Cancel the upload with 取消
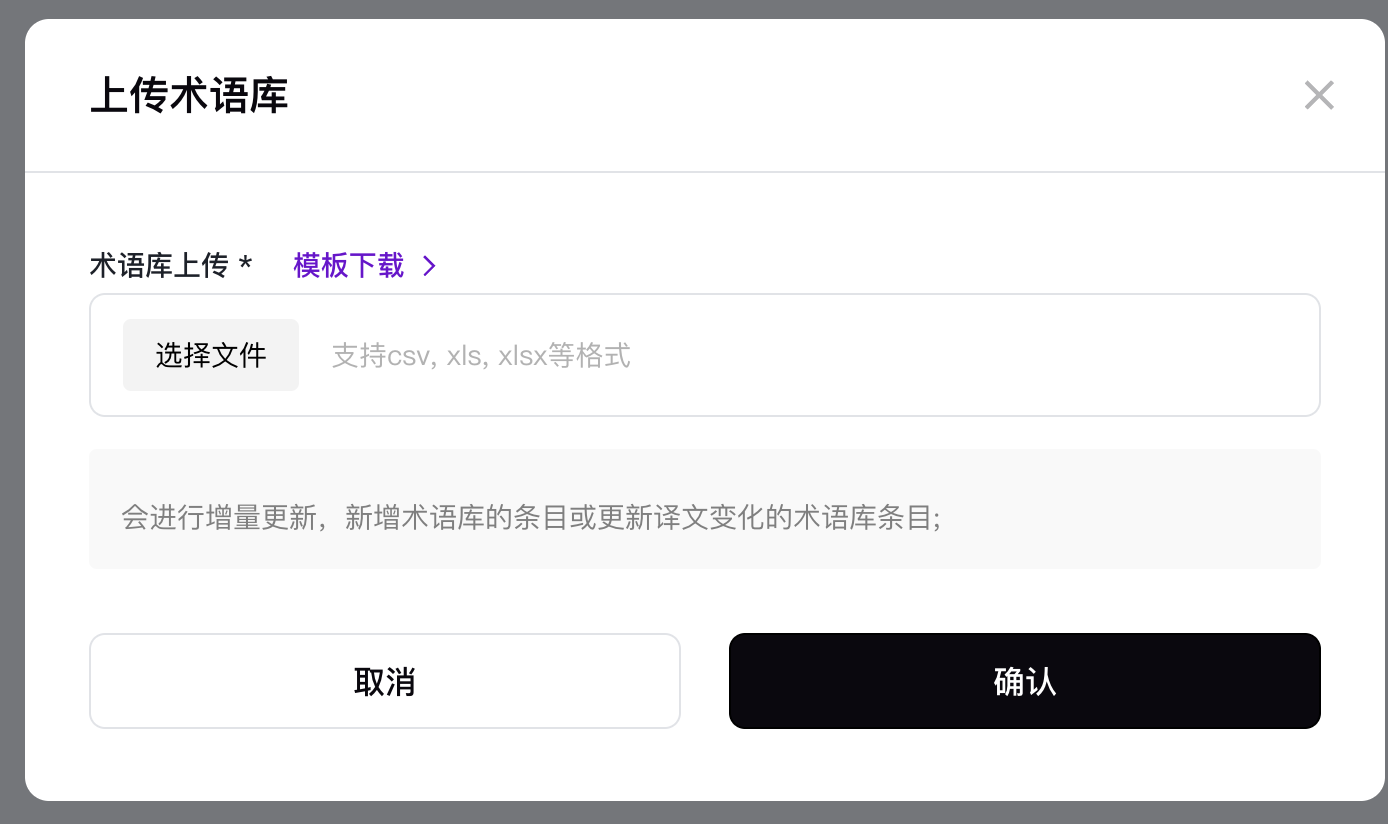Viewport: 1388px width, 824px height. pyautogui.click(x=384, y=681)
